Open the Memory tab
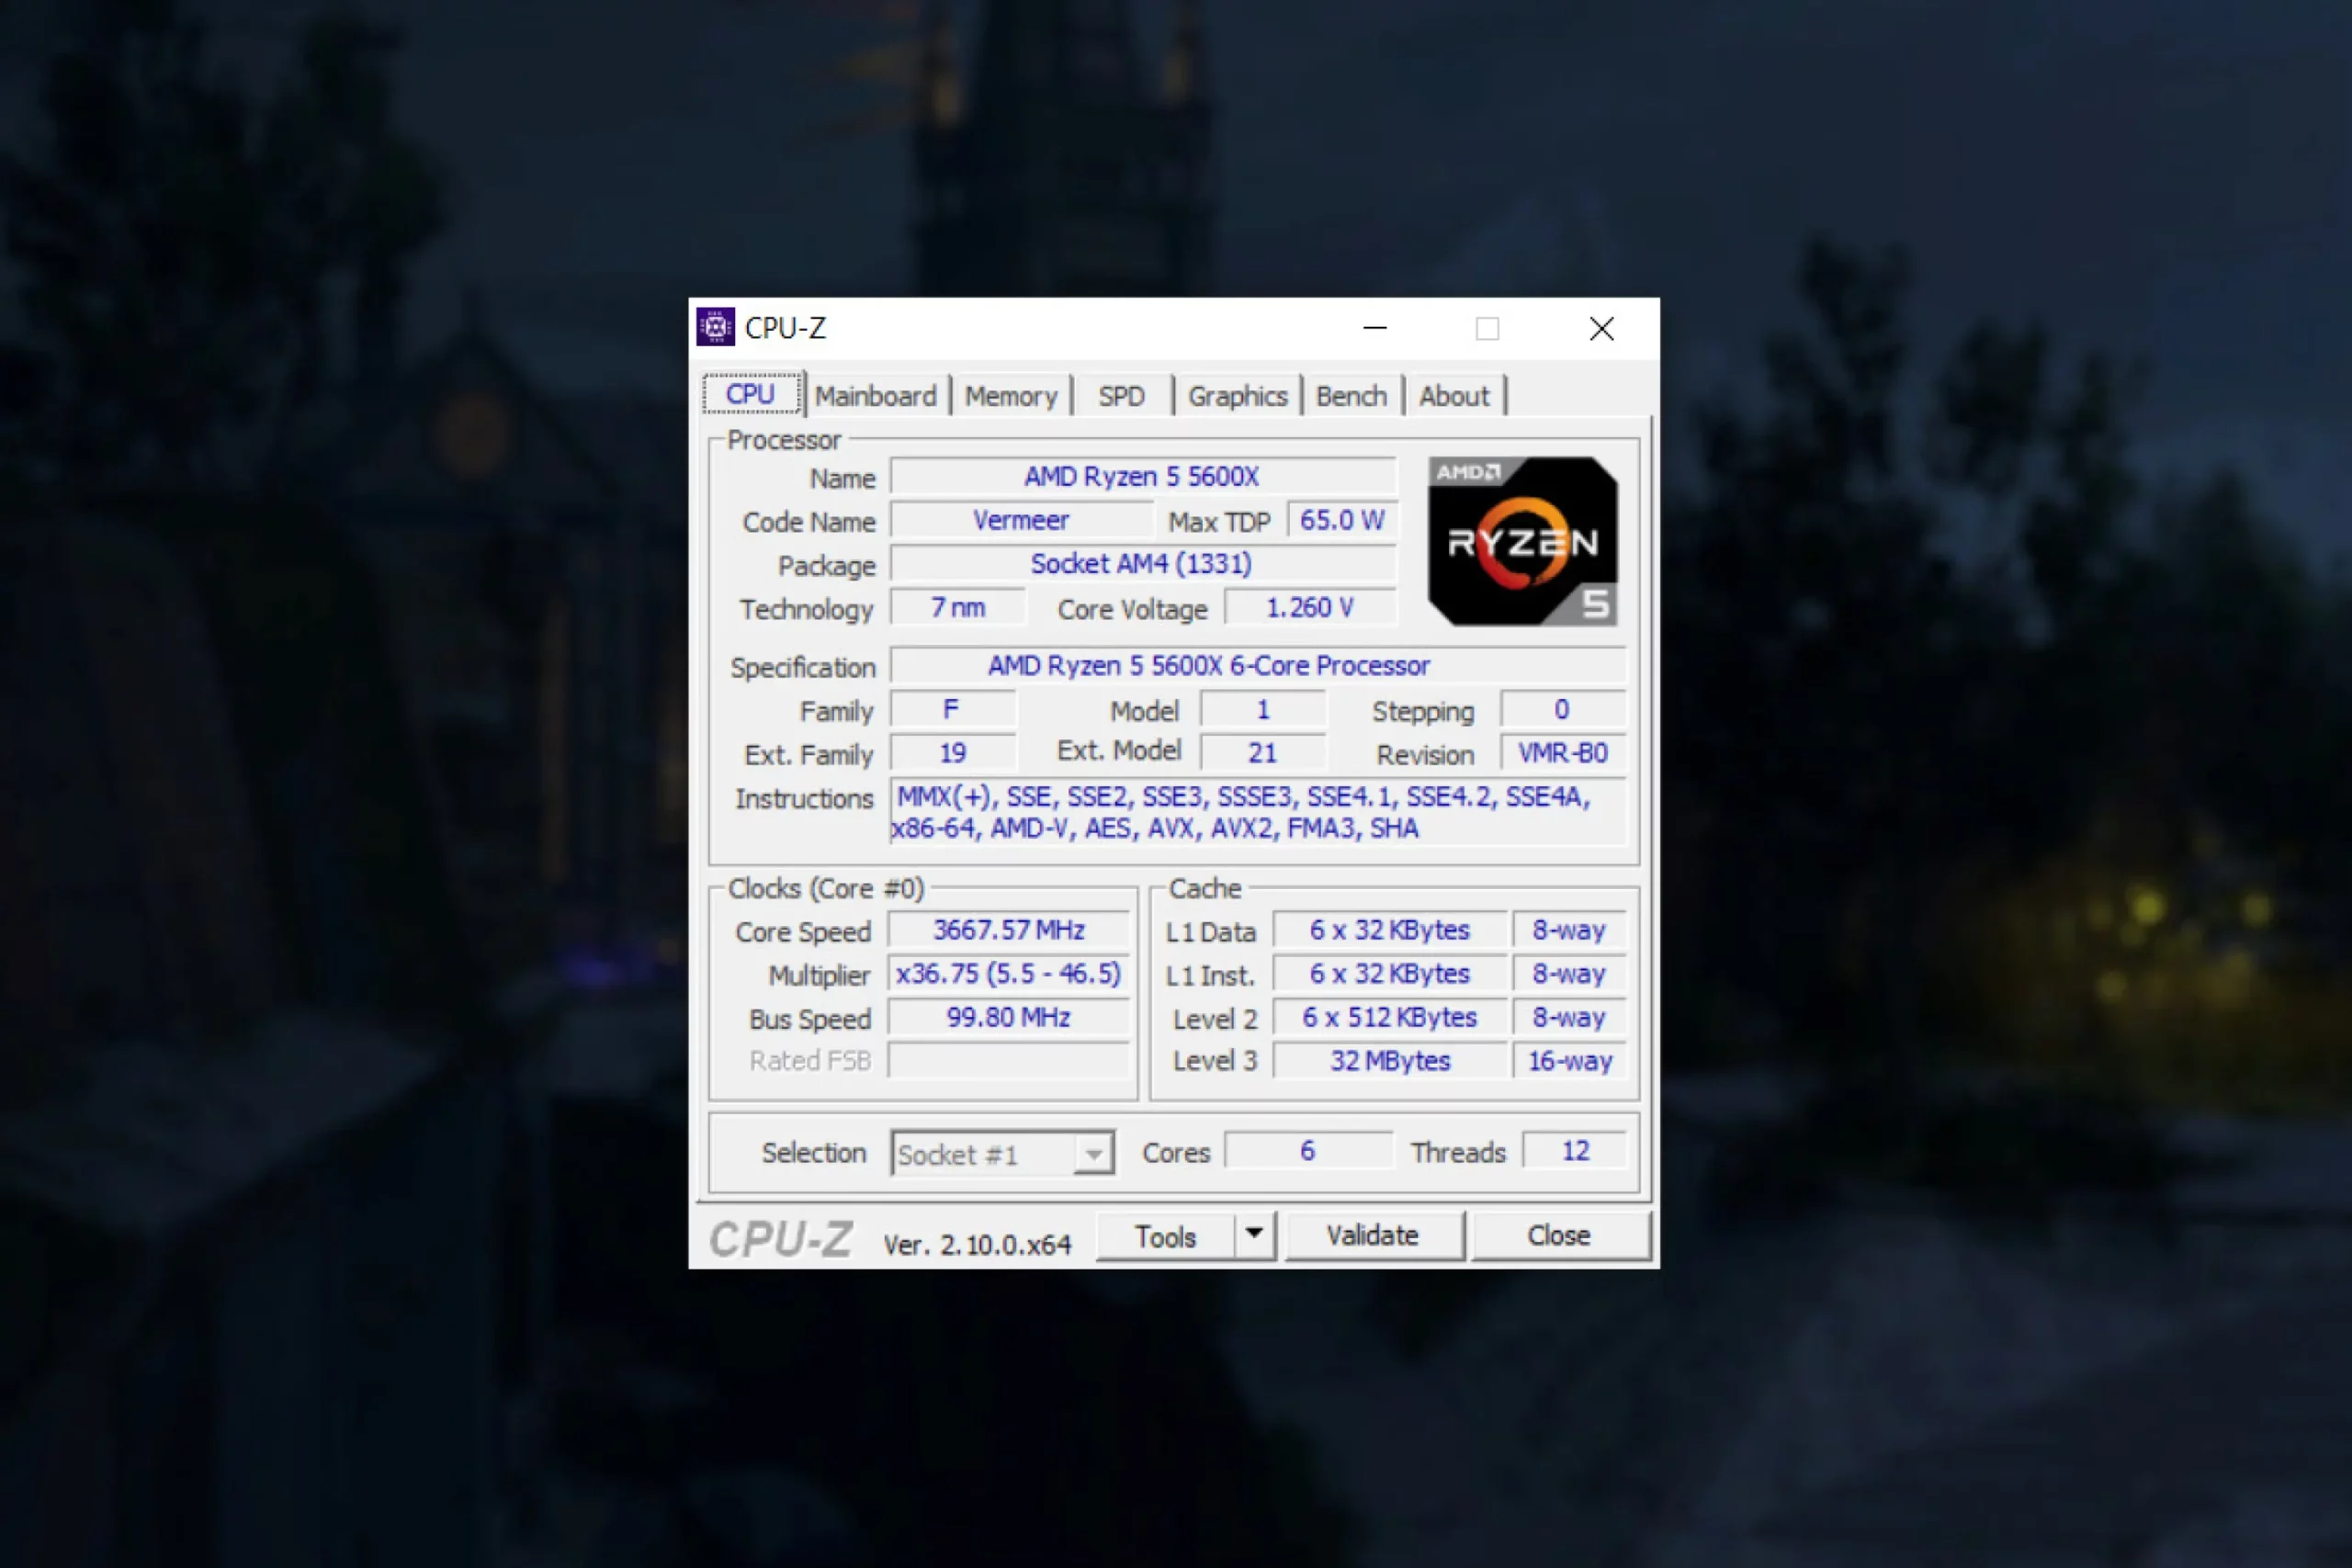 click(1010, 396)
